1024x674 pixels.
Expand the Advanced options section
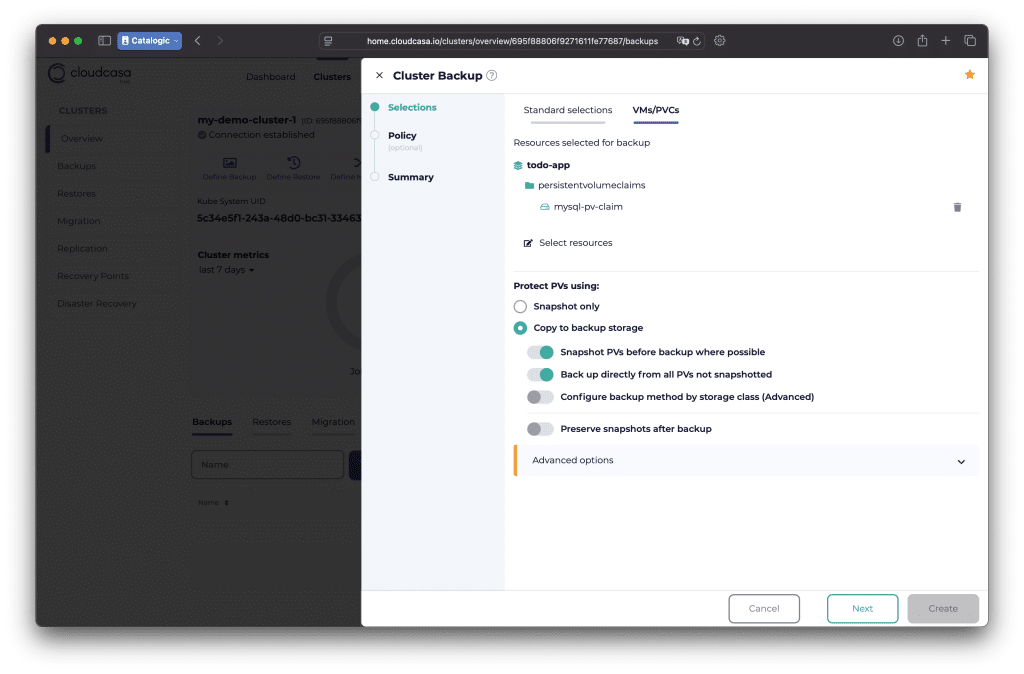[960, 461]
